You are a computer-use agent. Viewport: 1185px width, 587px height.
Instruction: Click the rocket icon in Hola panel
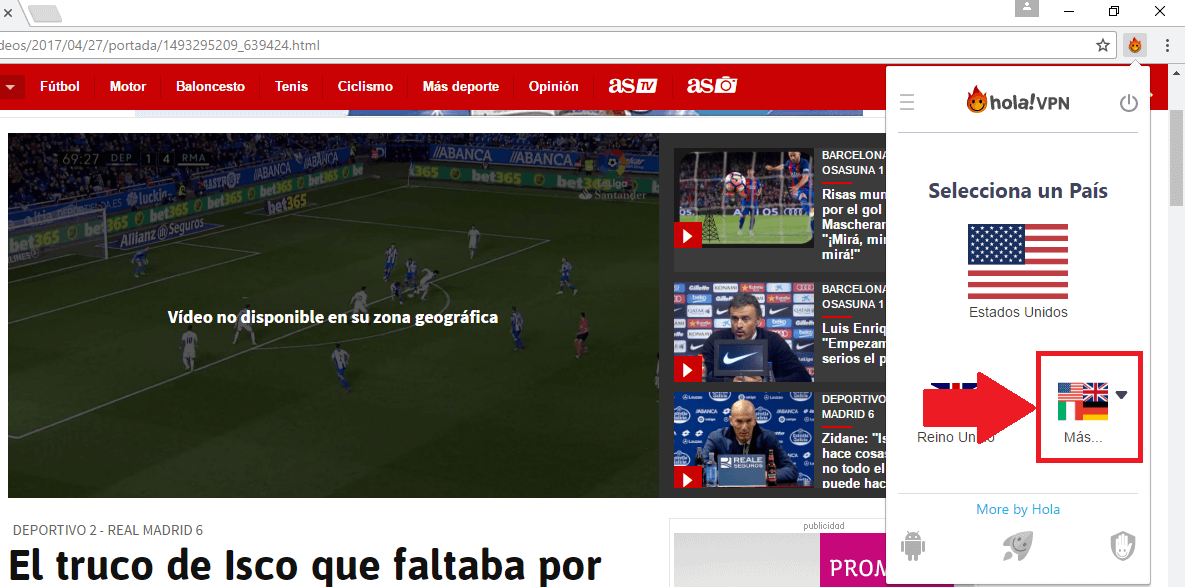pyautogui.click(x=1017, y=545)
